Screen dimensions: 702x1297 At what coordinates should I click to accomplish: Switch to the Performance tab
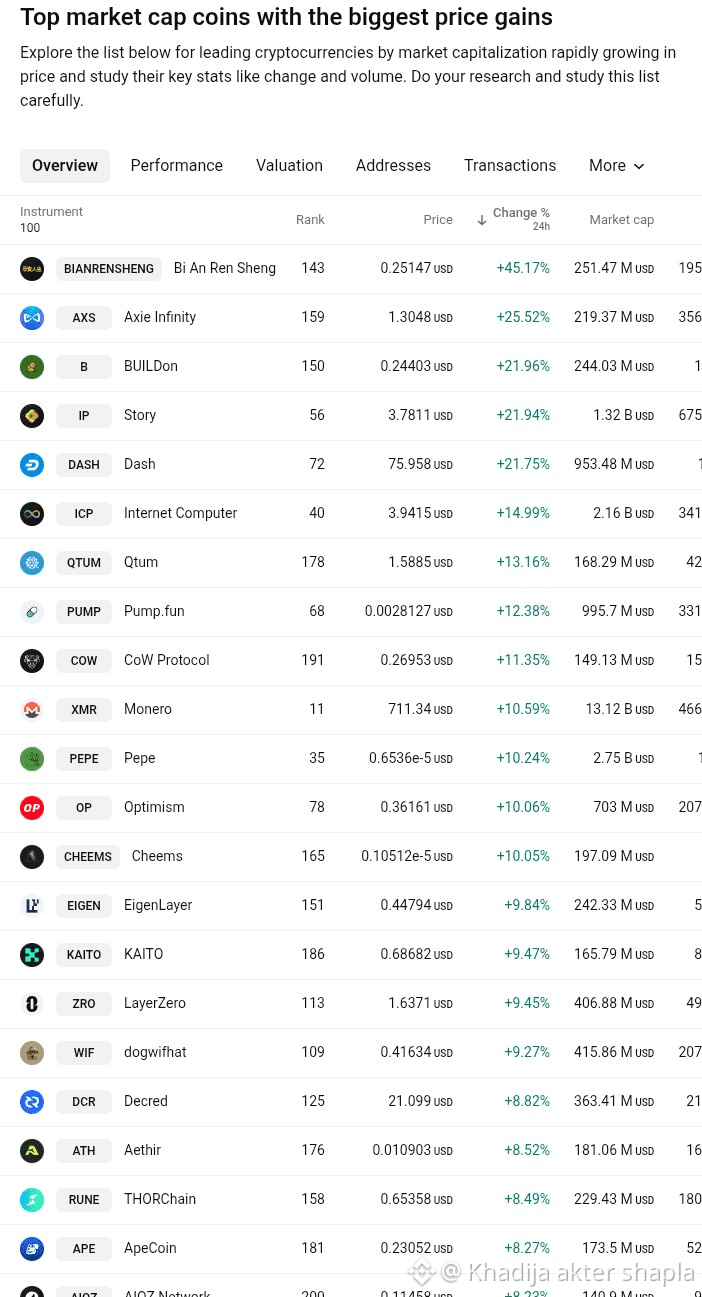[x=177, y=166]
